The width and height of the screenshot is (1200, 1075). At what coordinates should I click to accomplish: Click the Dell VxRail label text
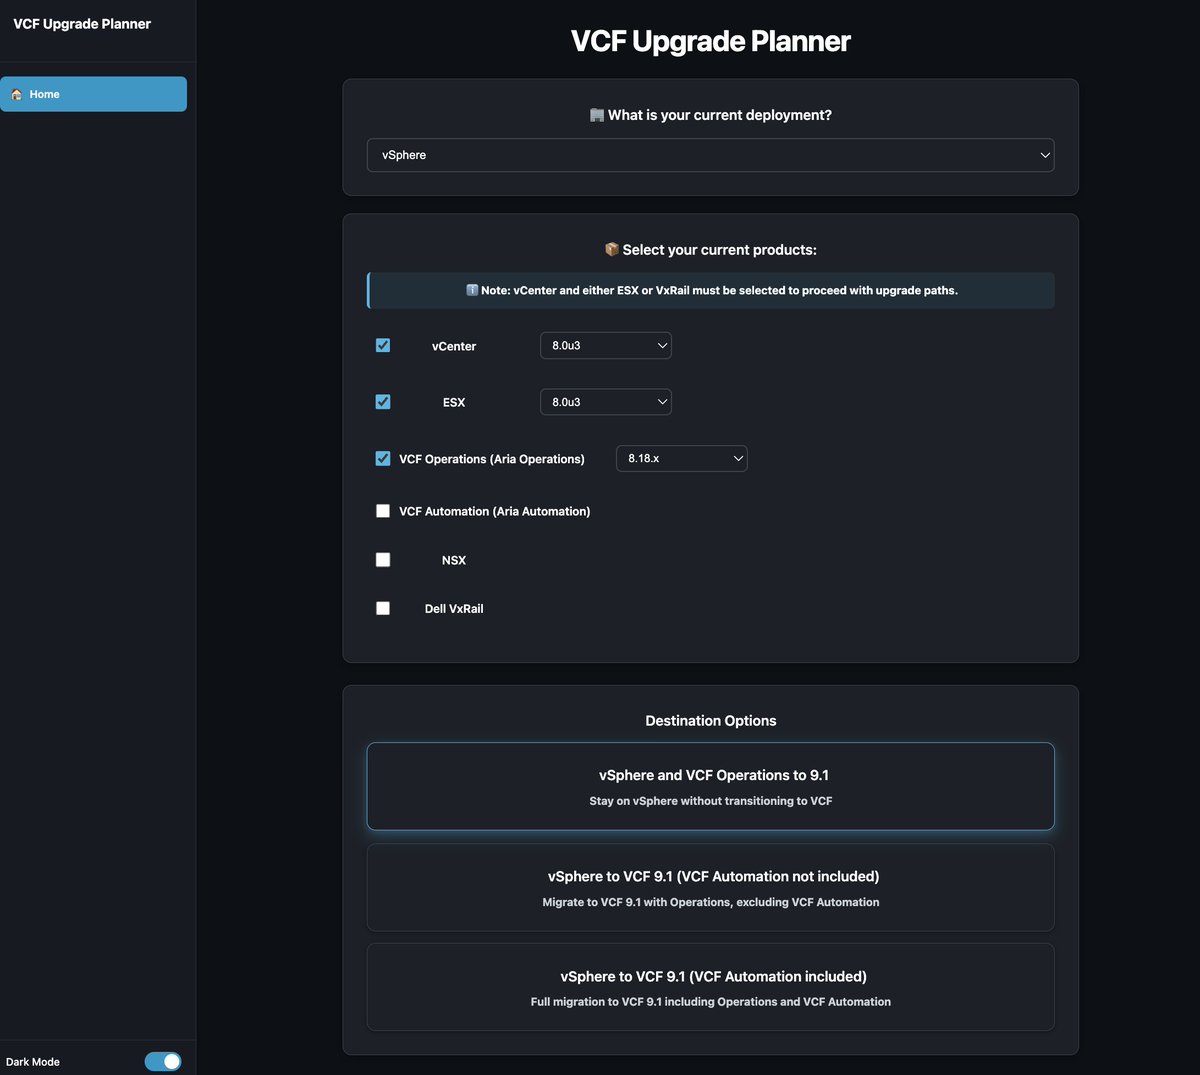coord(454,608)
